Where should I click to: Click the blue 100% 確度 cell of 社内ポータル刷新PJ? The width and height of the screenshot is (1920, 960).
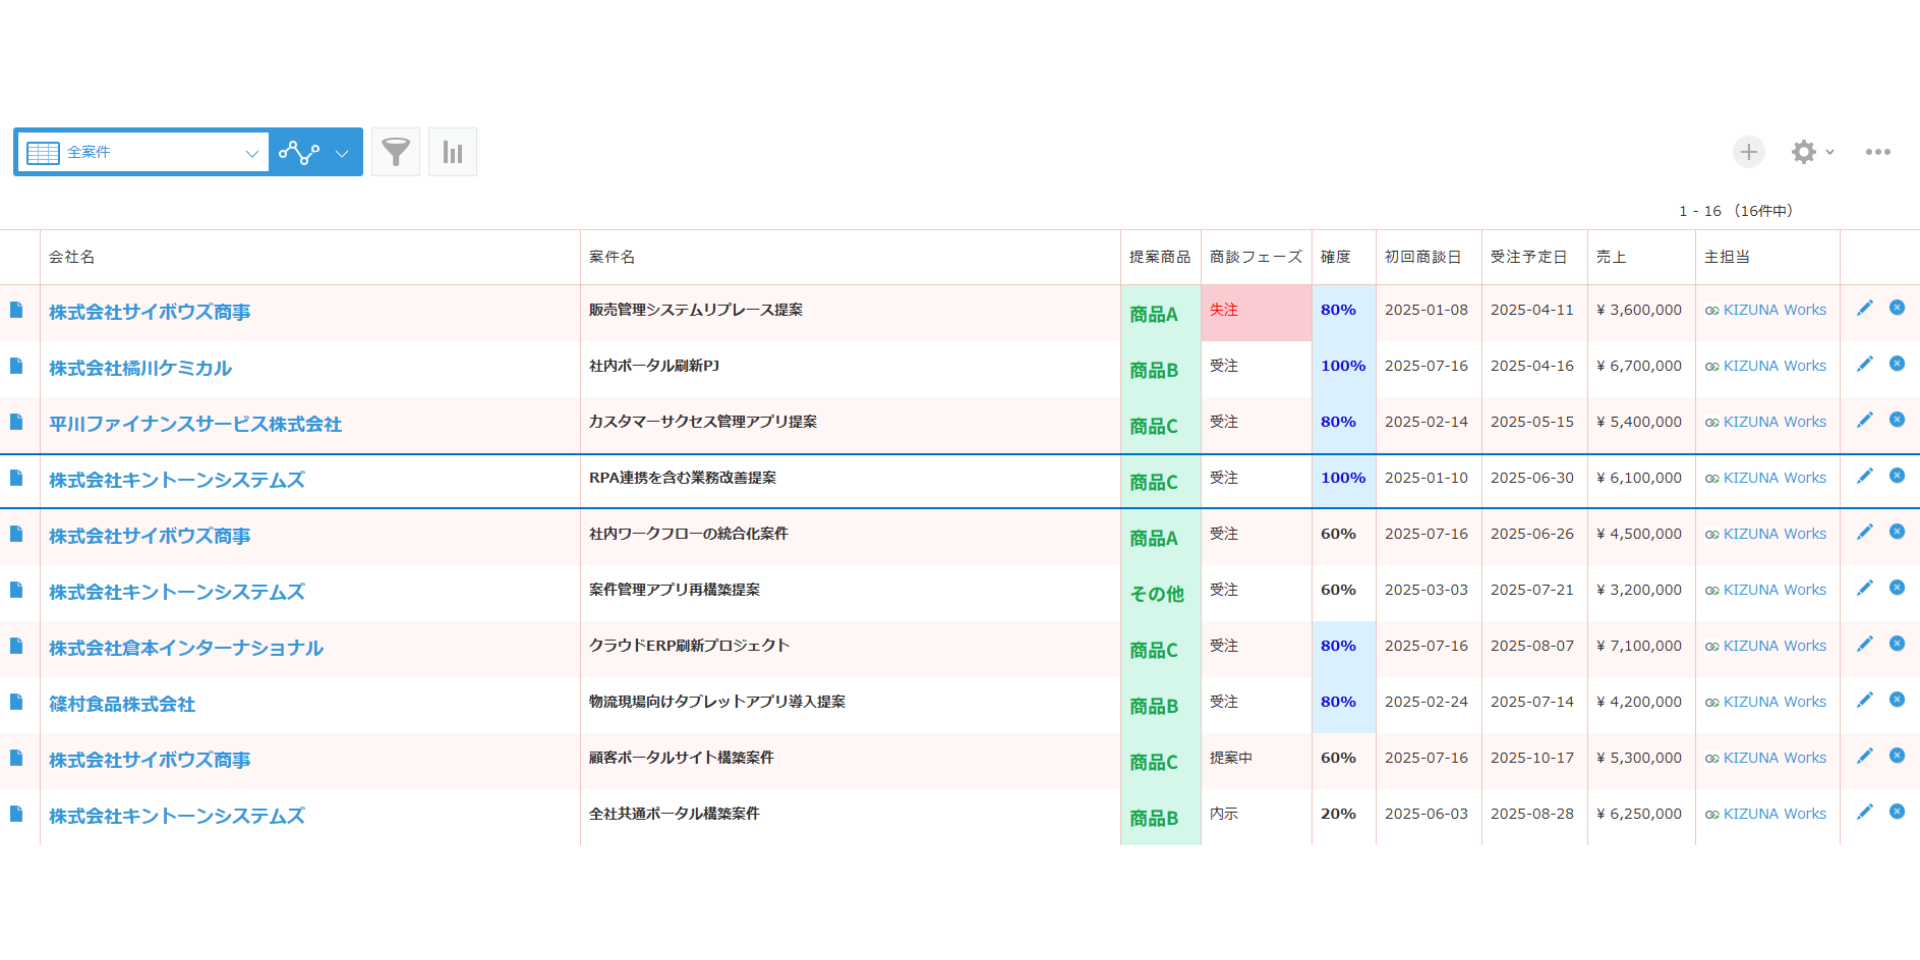point(1343,366)
